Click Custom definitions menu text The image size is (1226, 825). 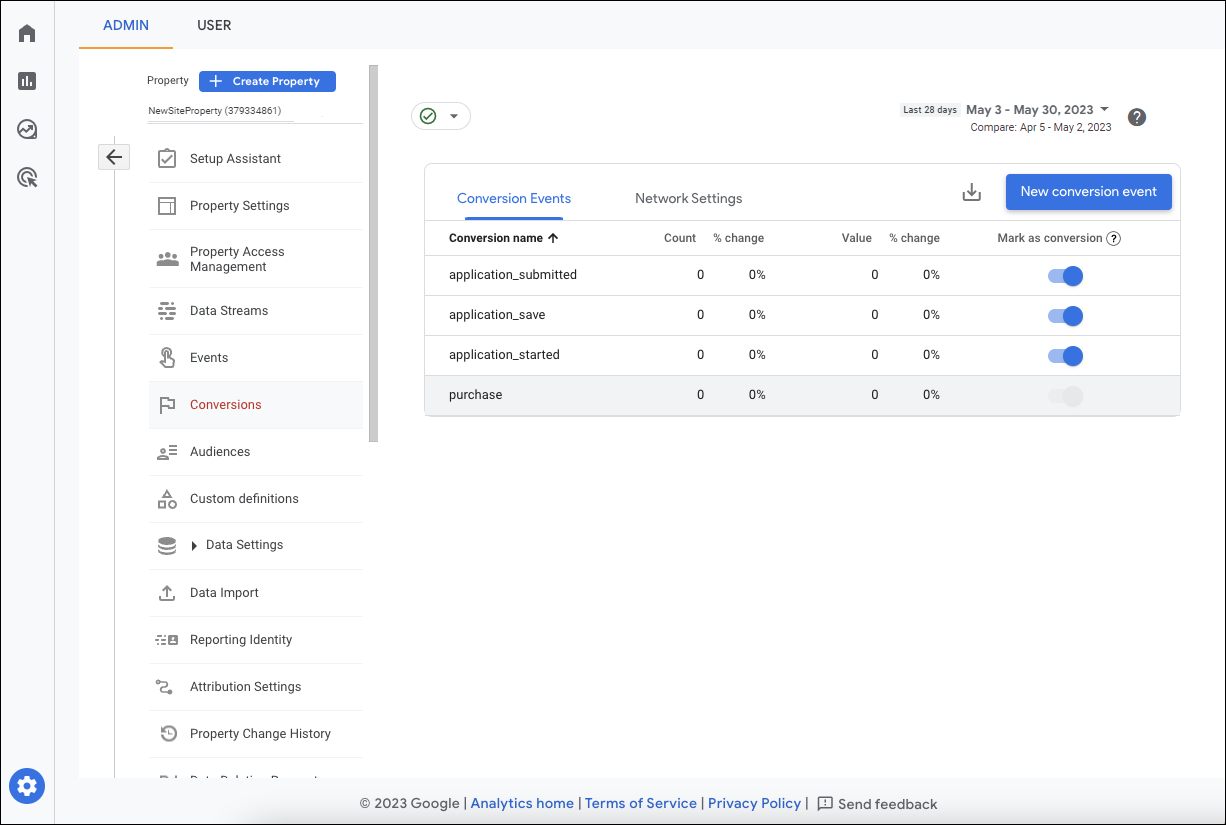pos(244,499)
